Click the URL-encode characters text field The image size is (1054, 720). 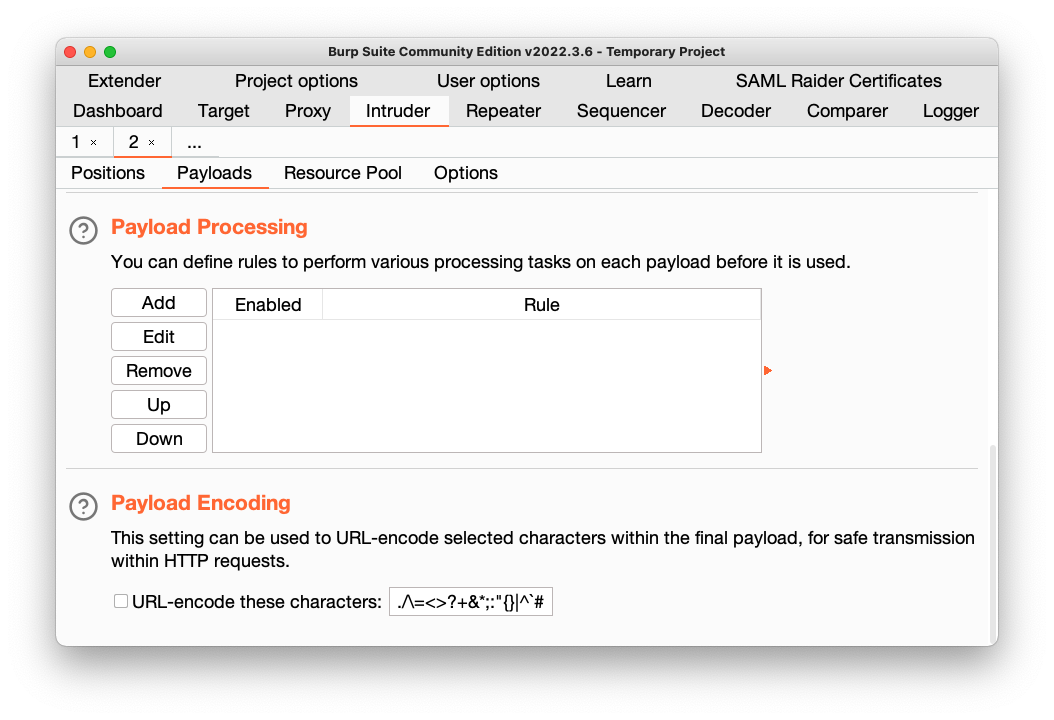pos(470,602)
